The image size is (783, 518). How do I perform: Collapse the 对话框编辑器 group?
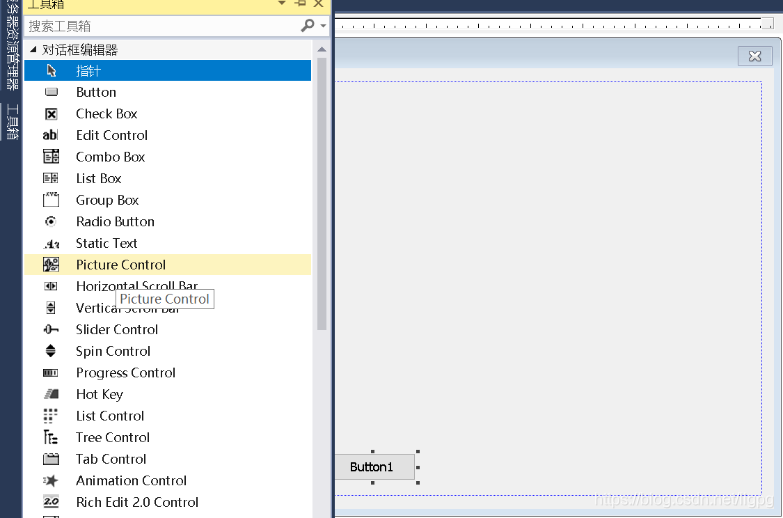33,49
